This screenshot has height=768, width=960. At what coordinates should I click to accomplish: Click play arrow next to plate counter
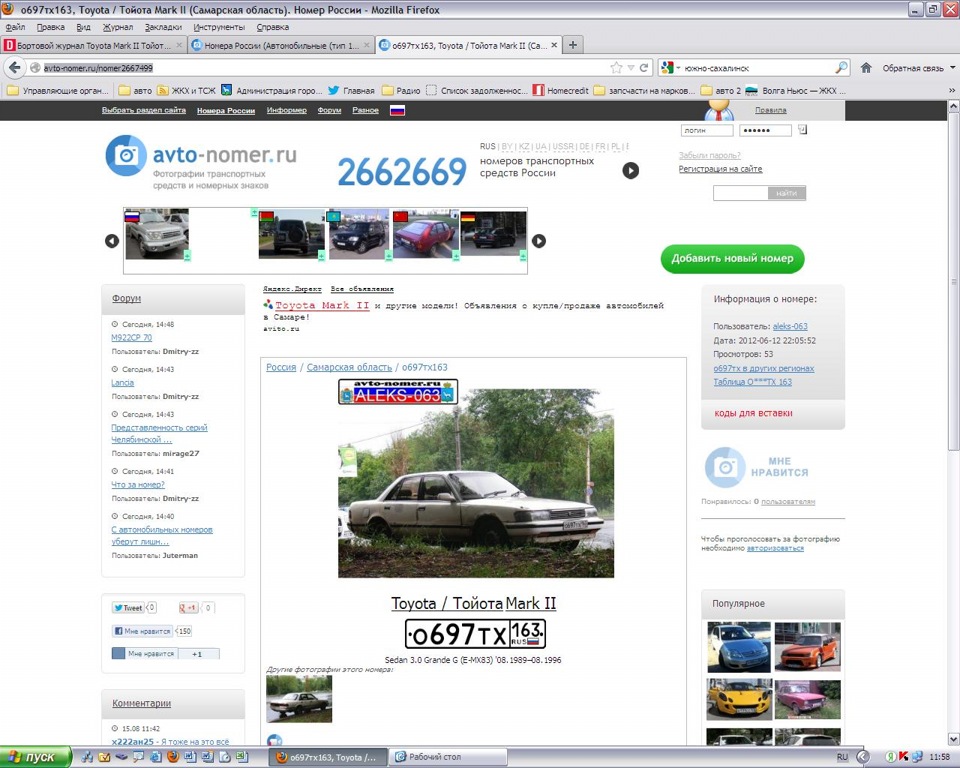(x=631, y=170)
